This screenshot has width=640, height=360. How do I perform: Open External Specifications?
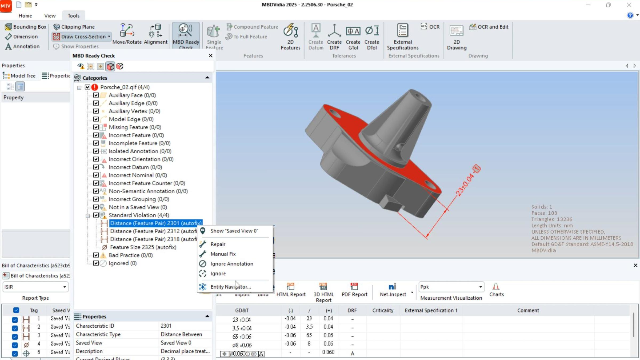click(402, 36)
